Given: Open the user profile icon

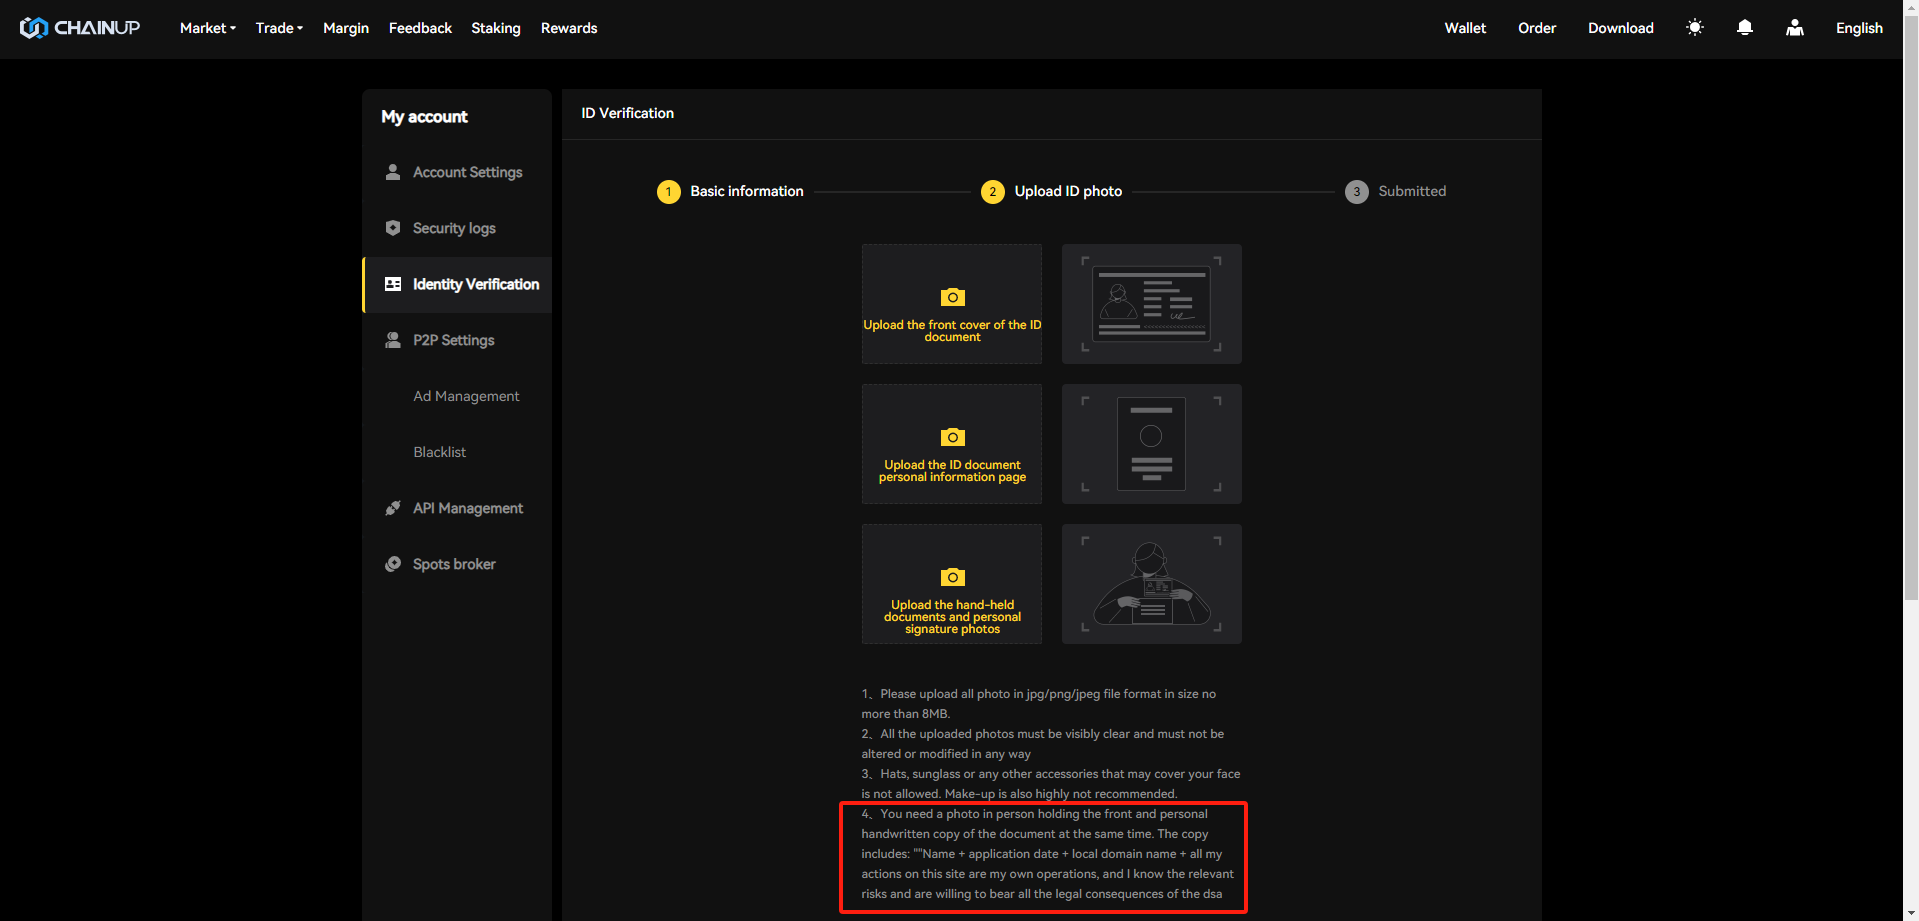Looking at the screenshot, I should [1794, 28].
